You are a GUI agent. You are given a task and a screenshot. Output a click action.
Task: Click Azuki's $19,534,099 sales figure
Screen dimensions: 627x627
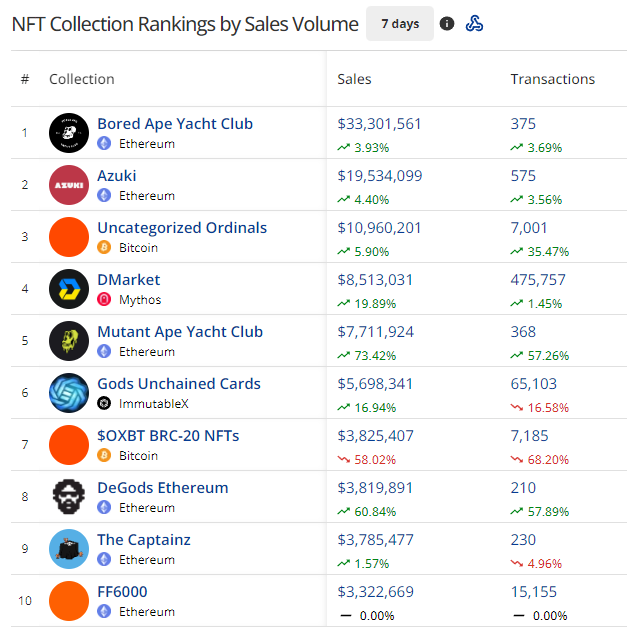[x=380, y=176]
